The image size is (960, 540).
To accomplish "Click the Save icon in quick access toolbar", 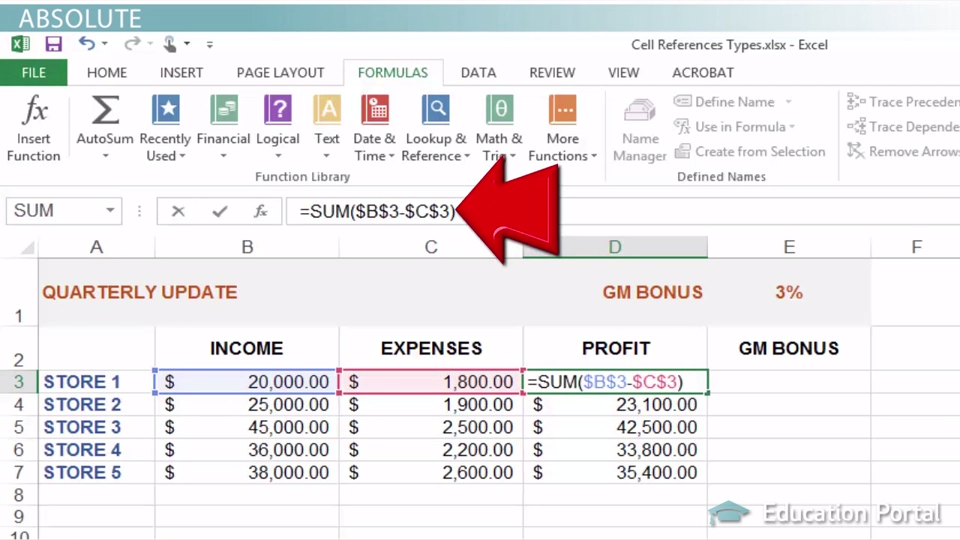I will point(53,44).
